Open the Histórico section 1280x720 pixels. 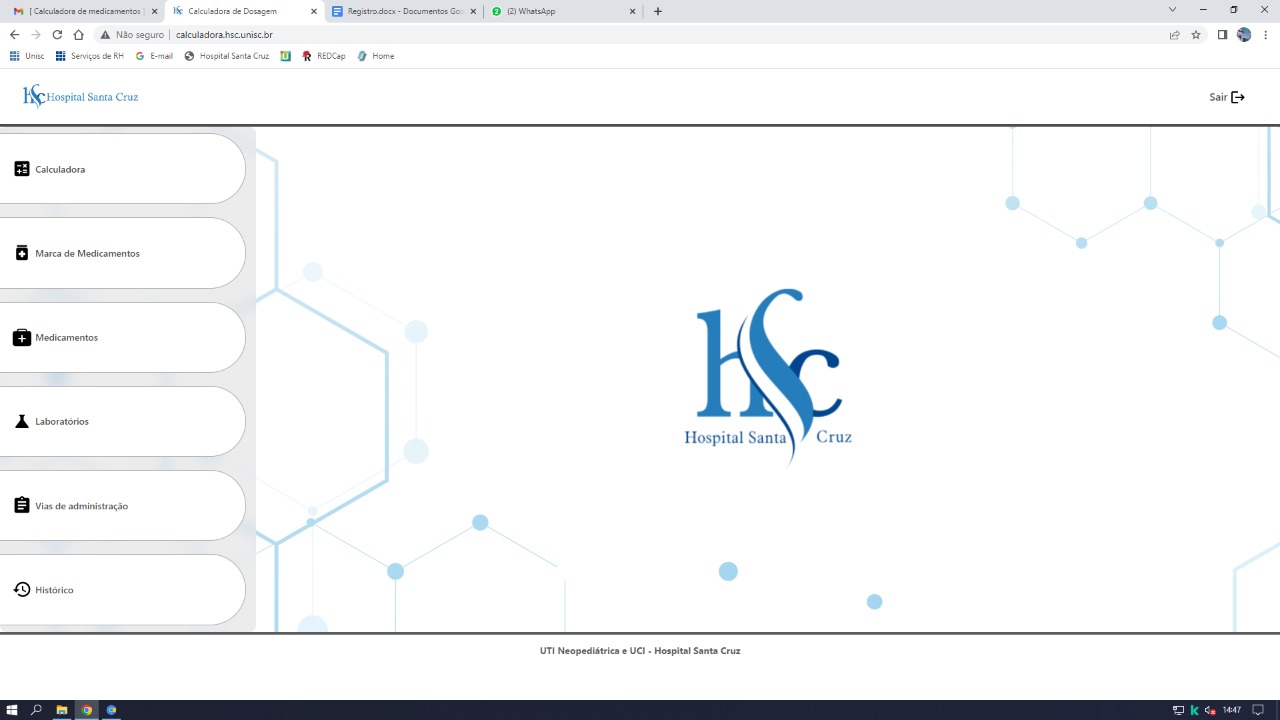[x=122, y=590]
